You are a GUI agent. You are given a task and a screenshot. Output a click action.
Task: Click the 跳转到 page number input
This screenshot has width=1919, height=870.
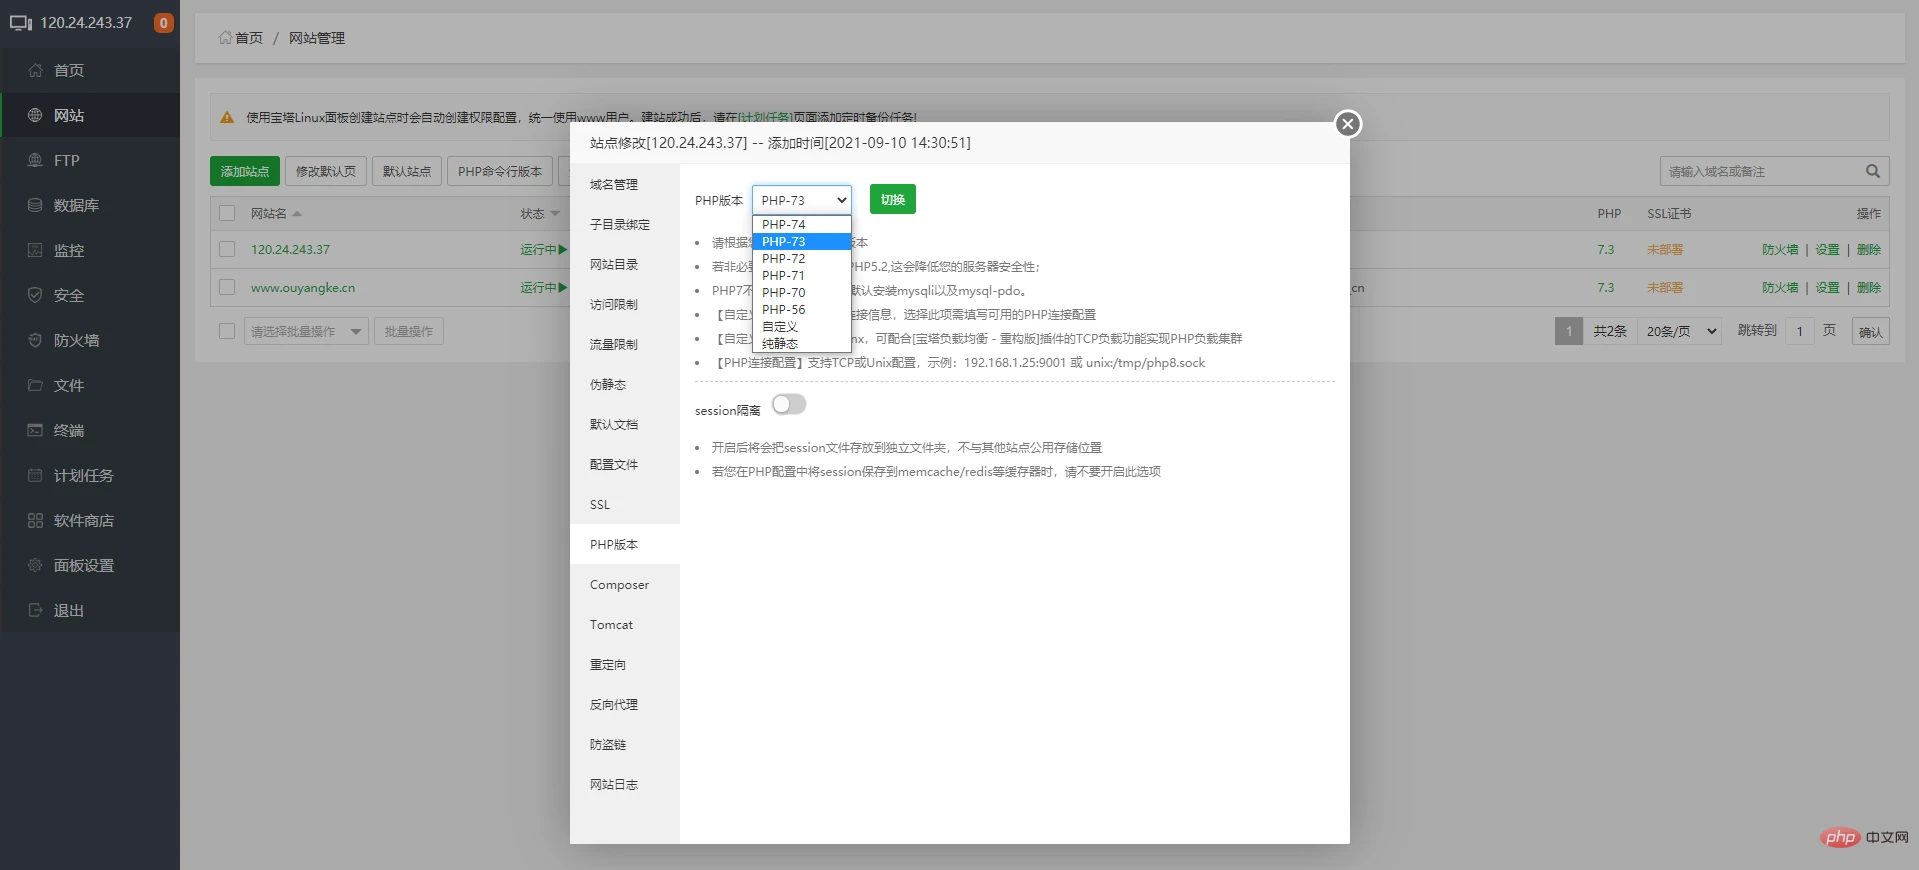pos(1799,331)
